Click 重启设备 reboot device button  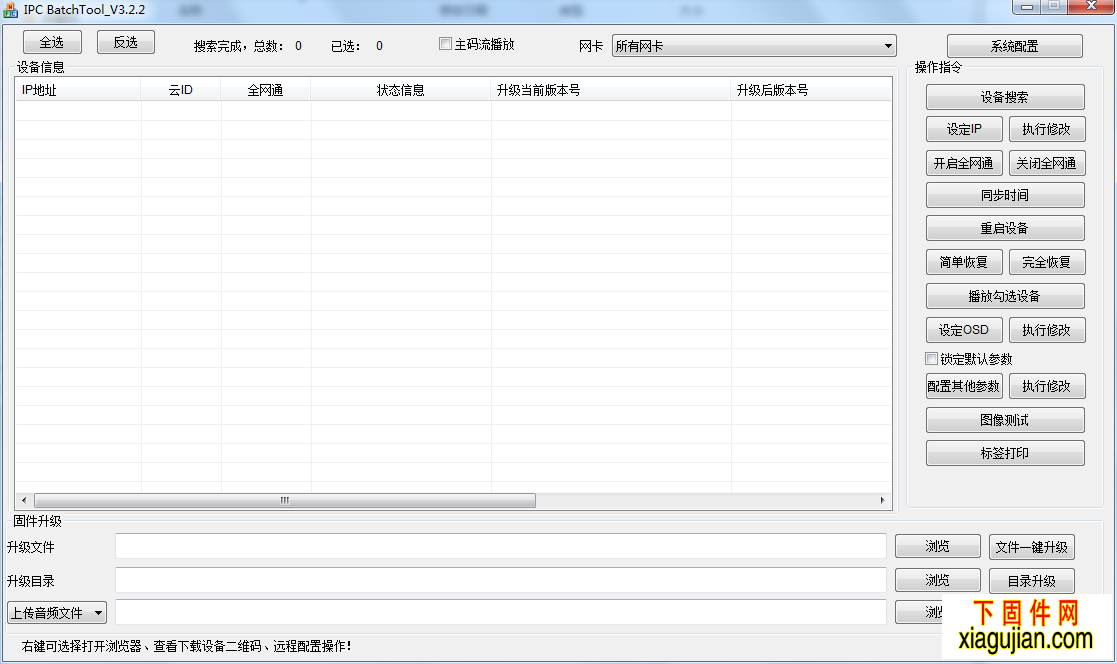pyautogui.click(x=1005, y=228)
